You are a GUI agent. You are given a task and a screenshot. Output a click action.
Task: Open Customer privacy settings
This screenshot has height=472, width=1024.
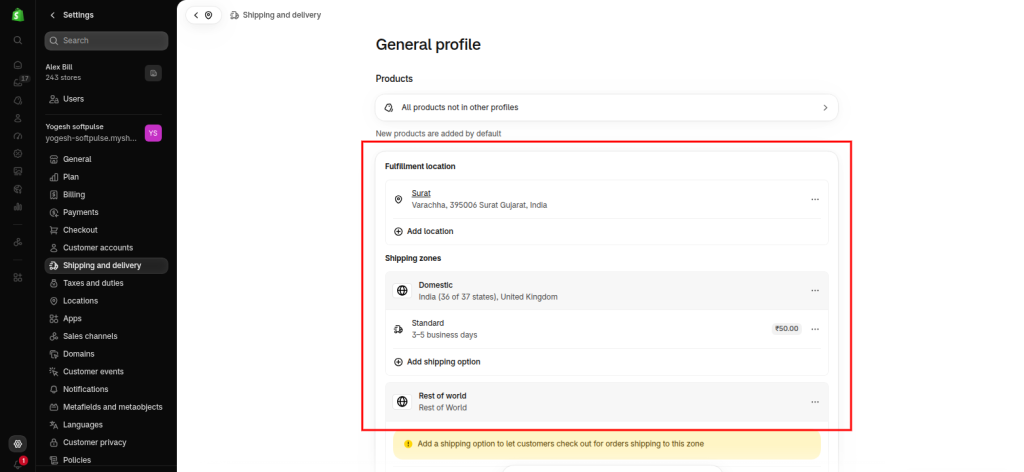(x=106, y=443)
